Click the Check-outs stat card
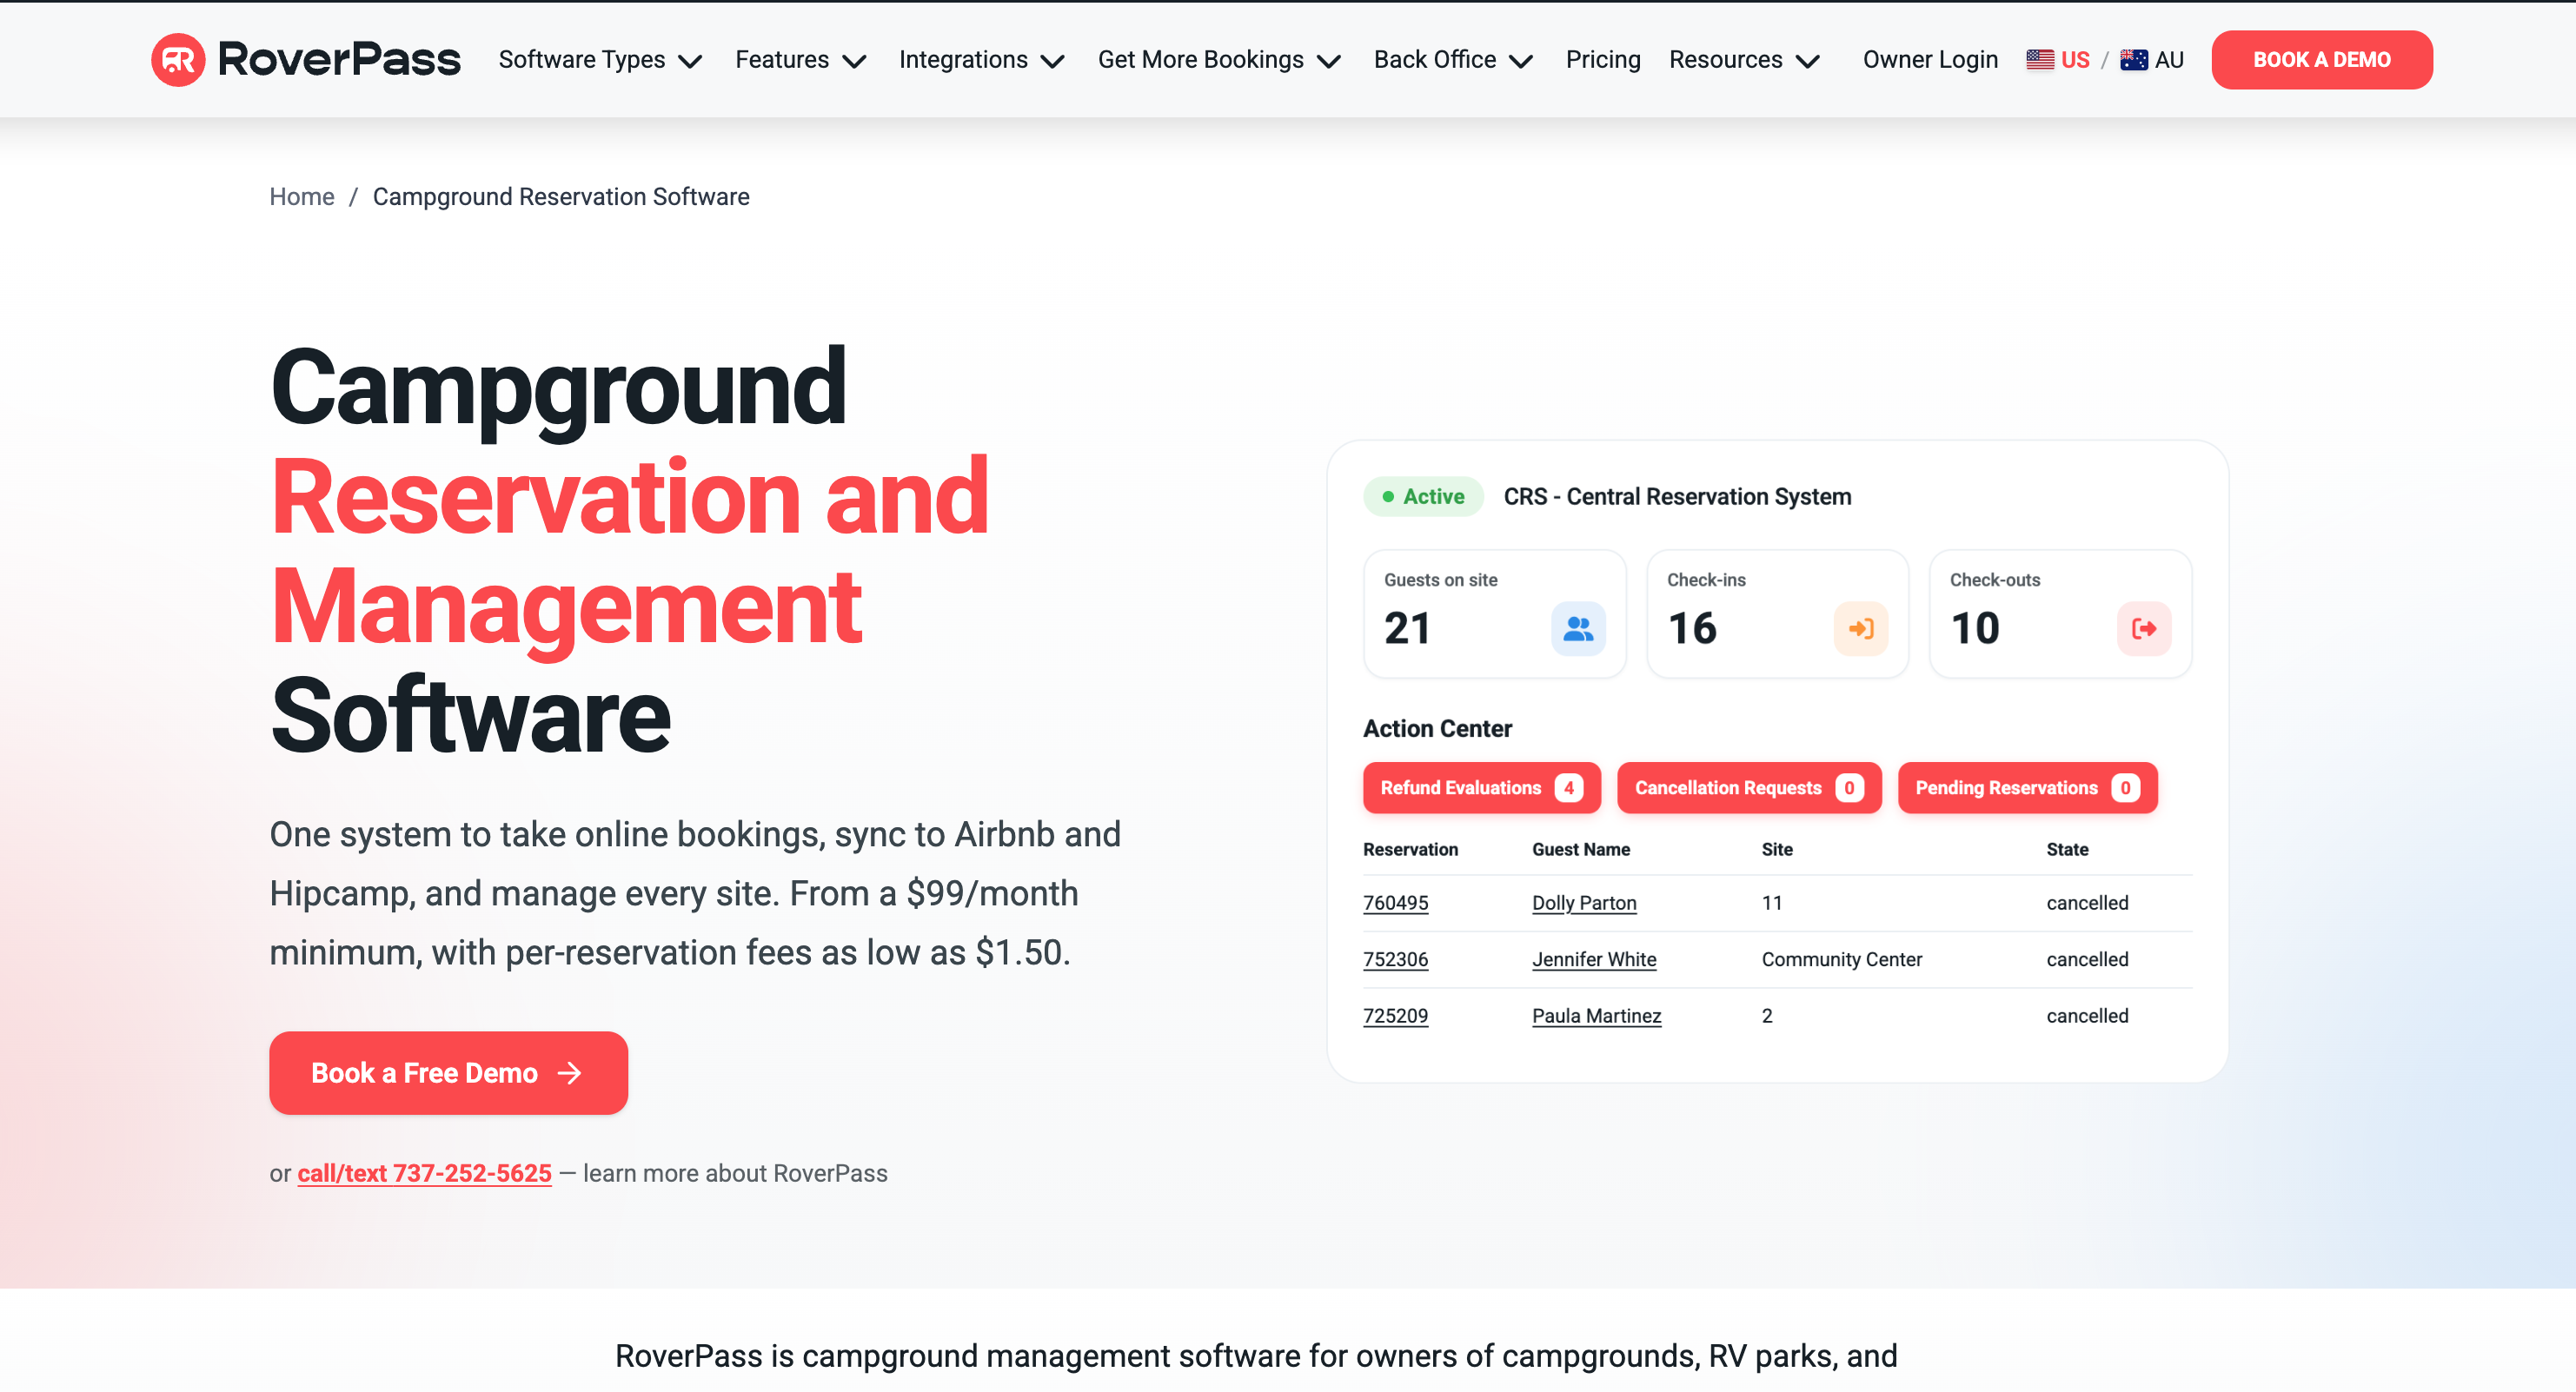The width and height of the screenshot is (2576, 1392). (x=2061, y=614)
